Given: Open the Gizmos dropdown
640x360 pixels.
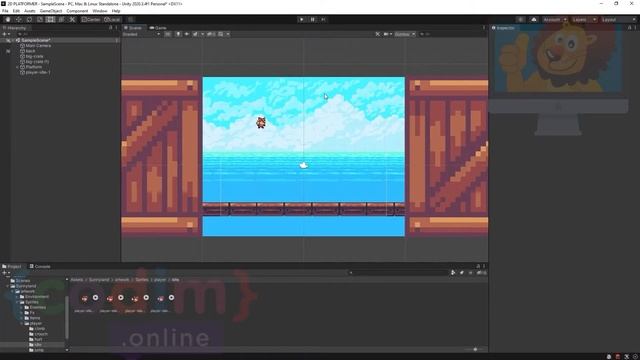Looking at the screenshot, I should click(404, 34).
